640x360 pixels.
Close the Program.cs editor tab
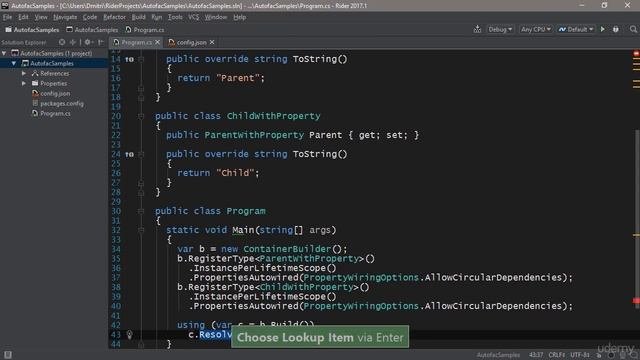point(157,42)
